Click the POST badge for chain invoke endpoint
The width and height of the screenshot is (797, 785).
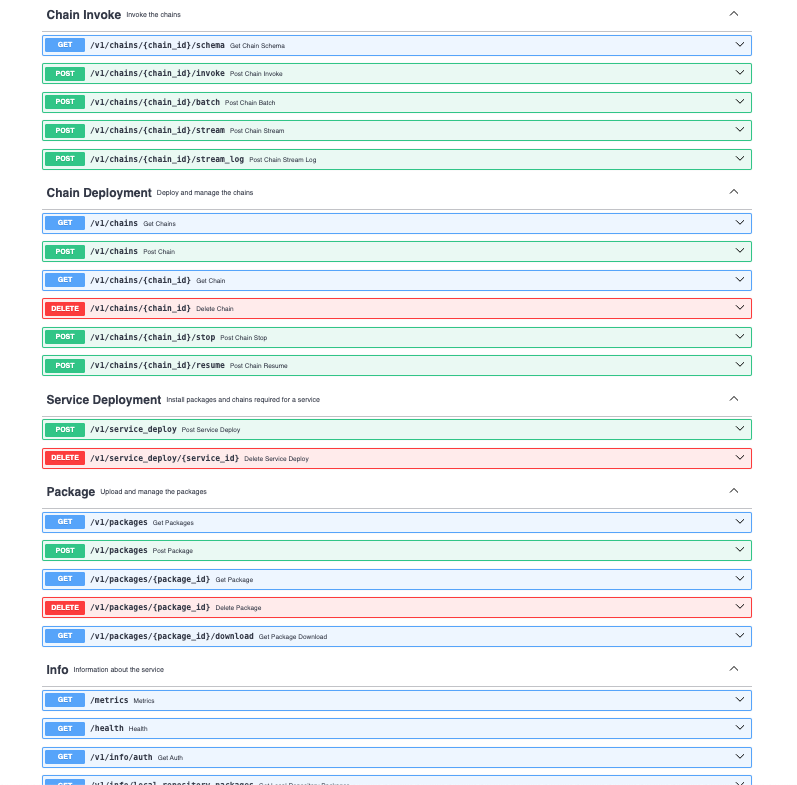[x=65, y=73]
